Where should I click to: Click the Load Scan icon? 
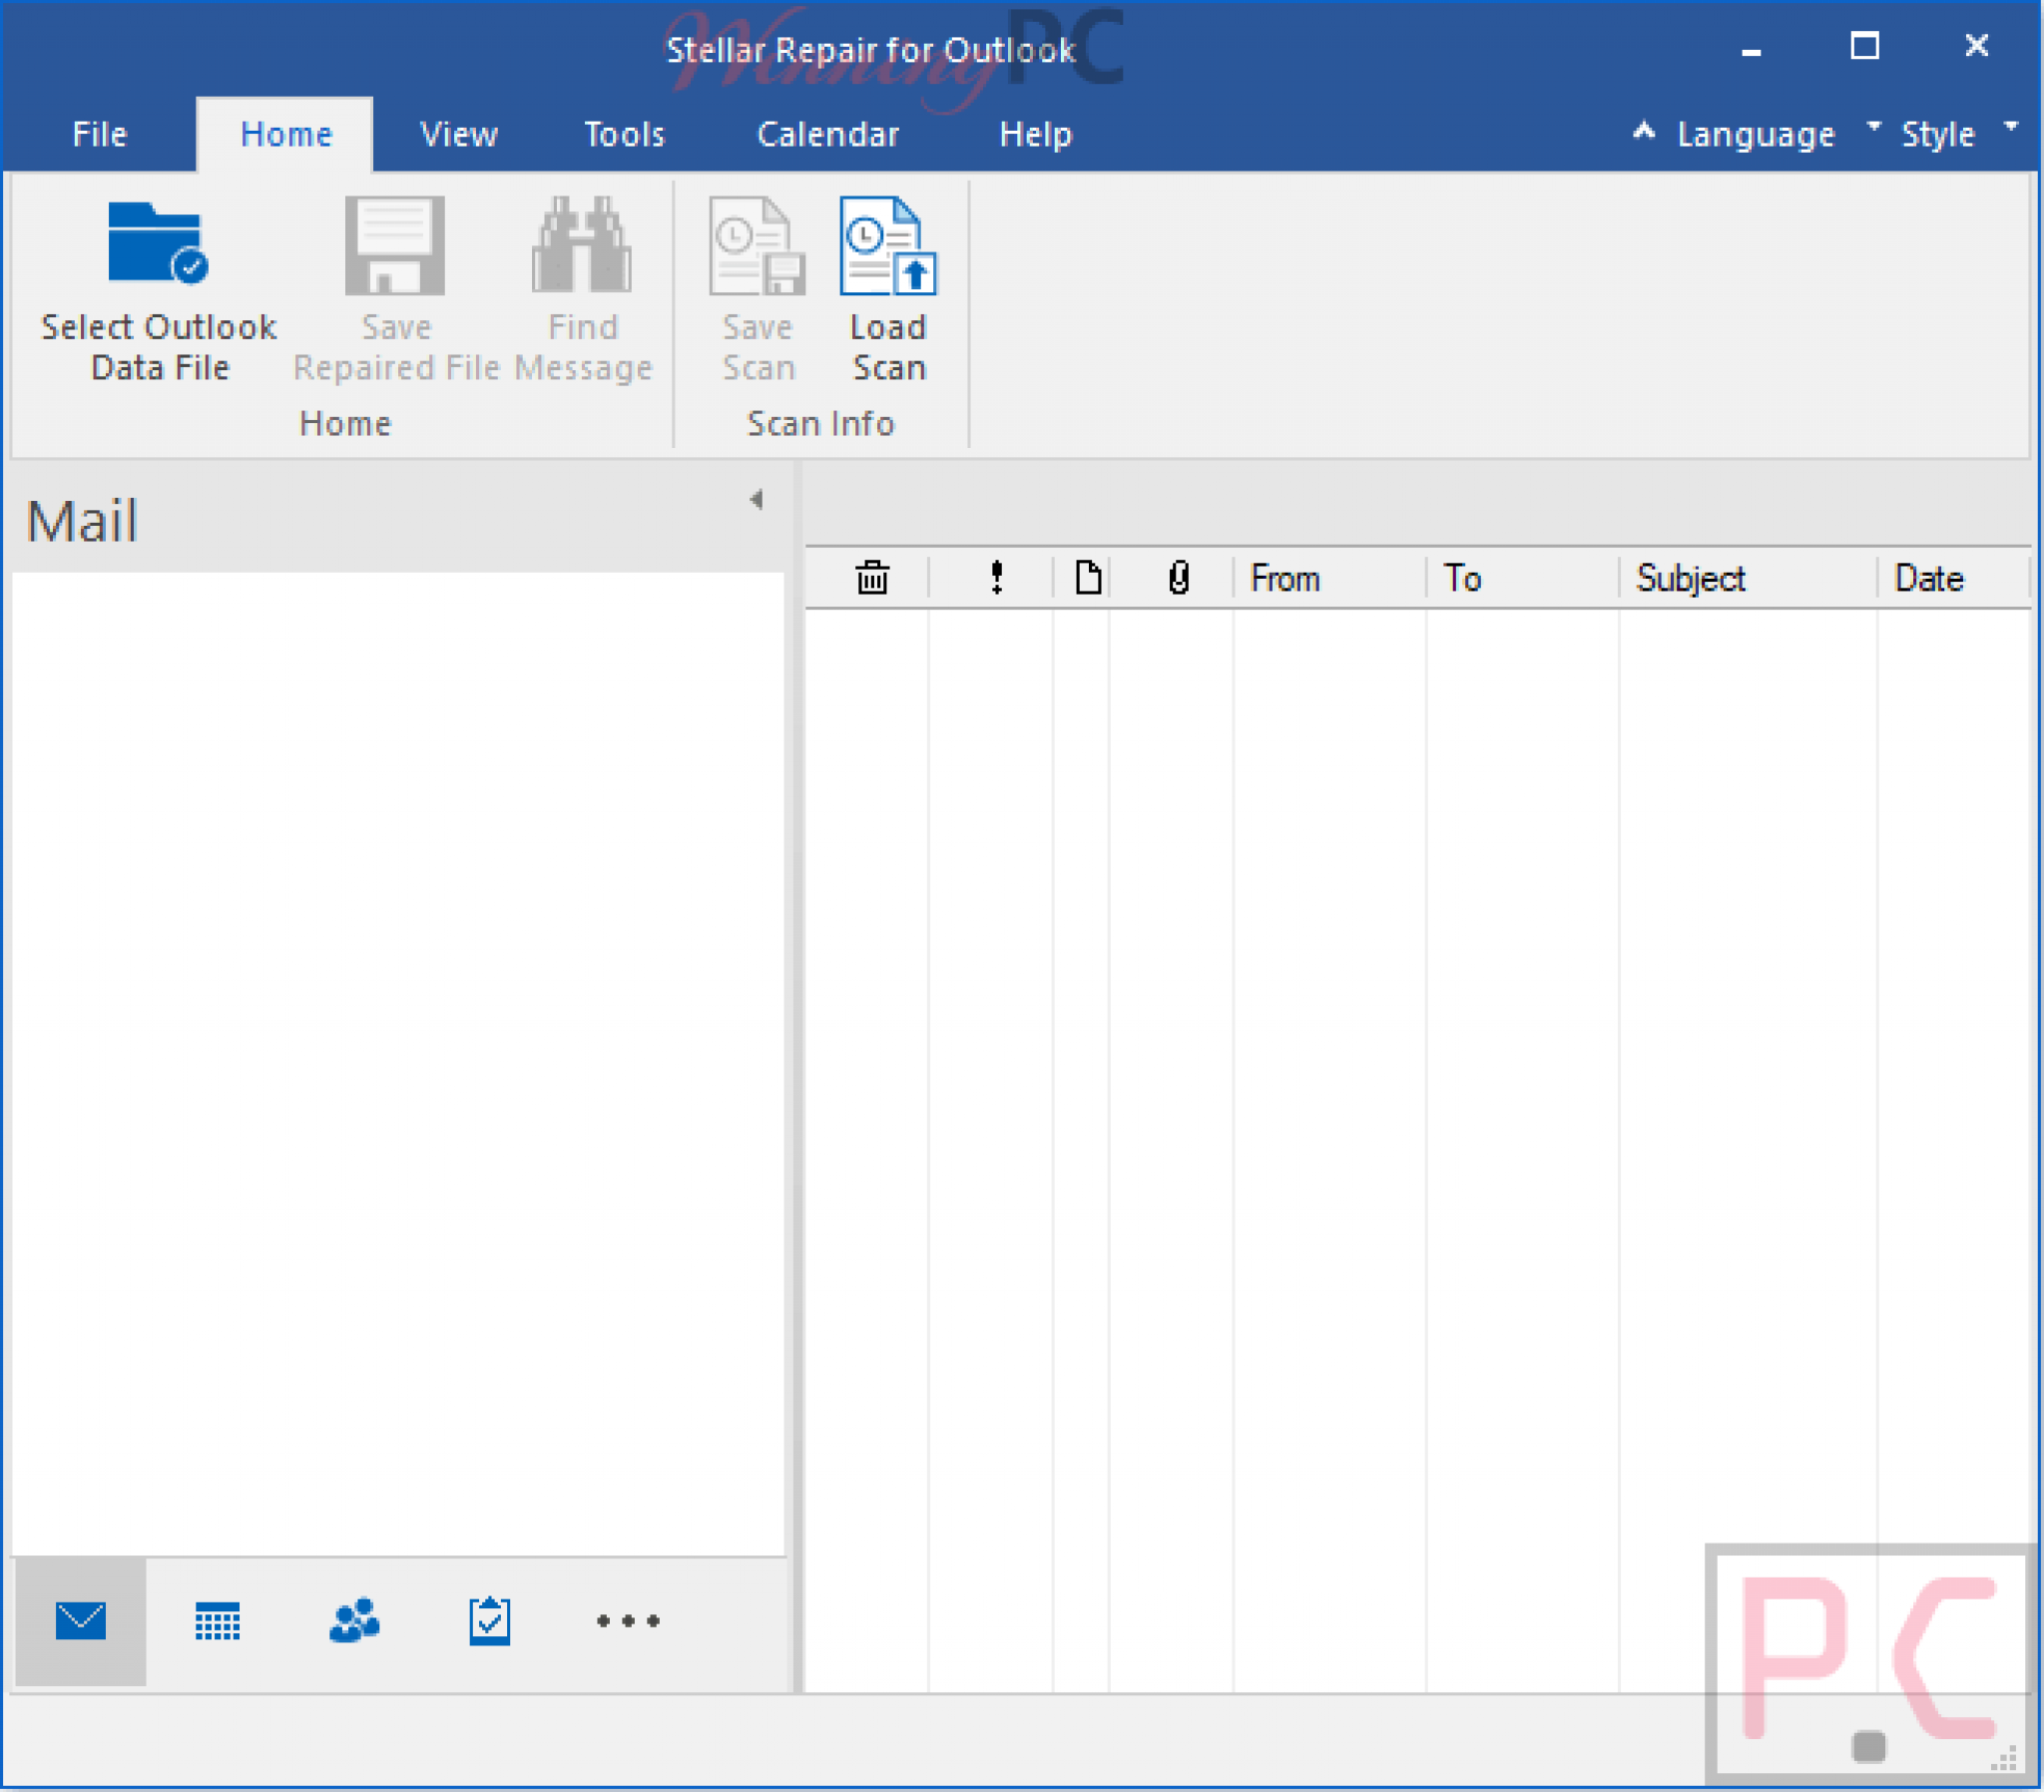[888, 245]
